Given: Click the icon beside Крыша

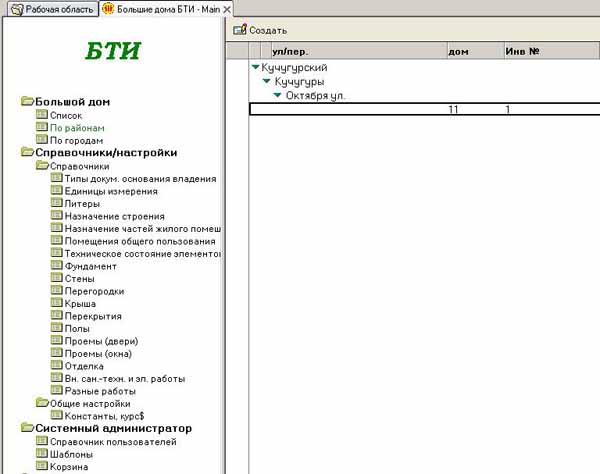Looking at the screenshot, I should pyautogui.click(x=57, y=303).
